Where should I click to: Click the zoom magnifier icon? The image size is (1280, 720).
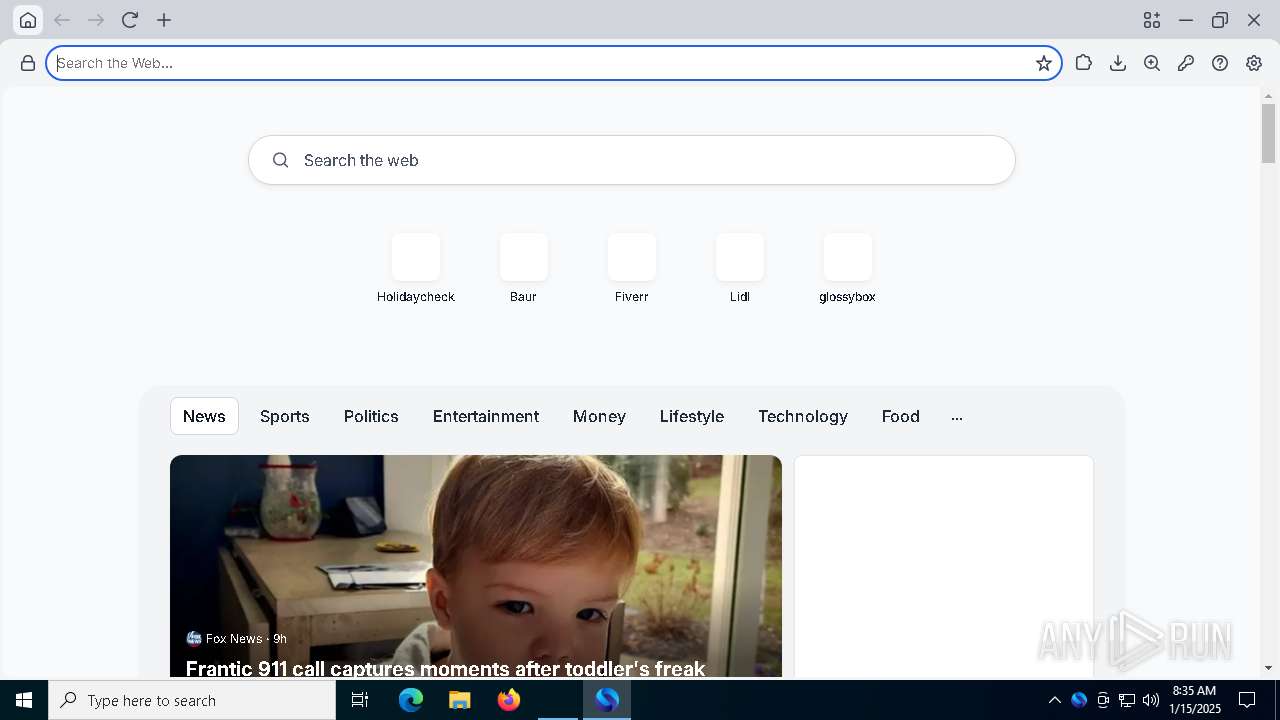pos(1152,63)
